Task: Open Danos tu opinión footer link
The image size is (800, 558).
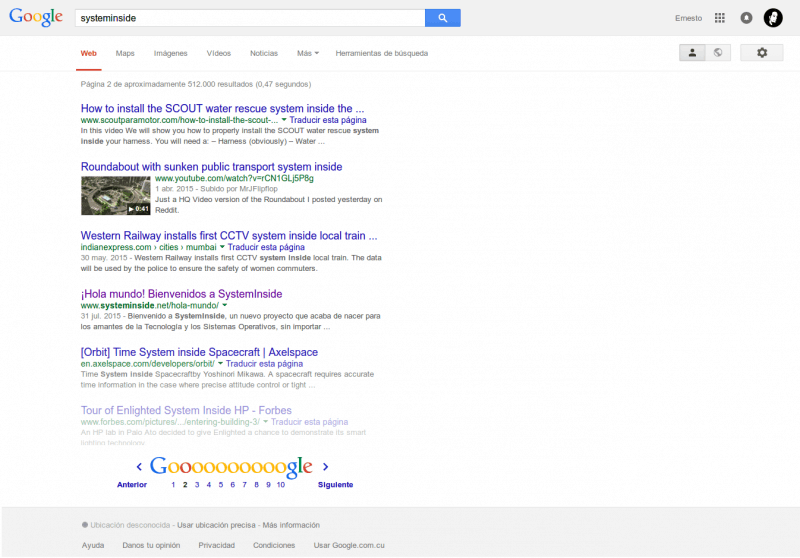Action: pyautogui.click(x=151, y=545)
